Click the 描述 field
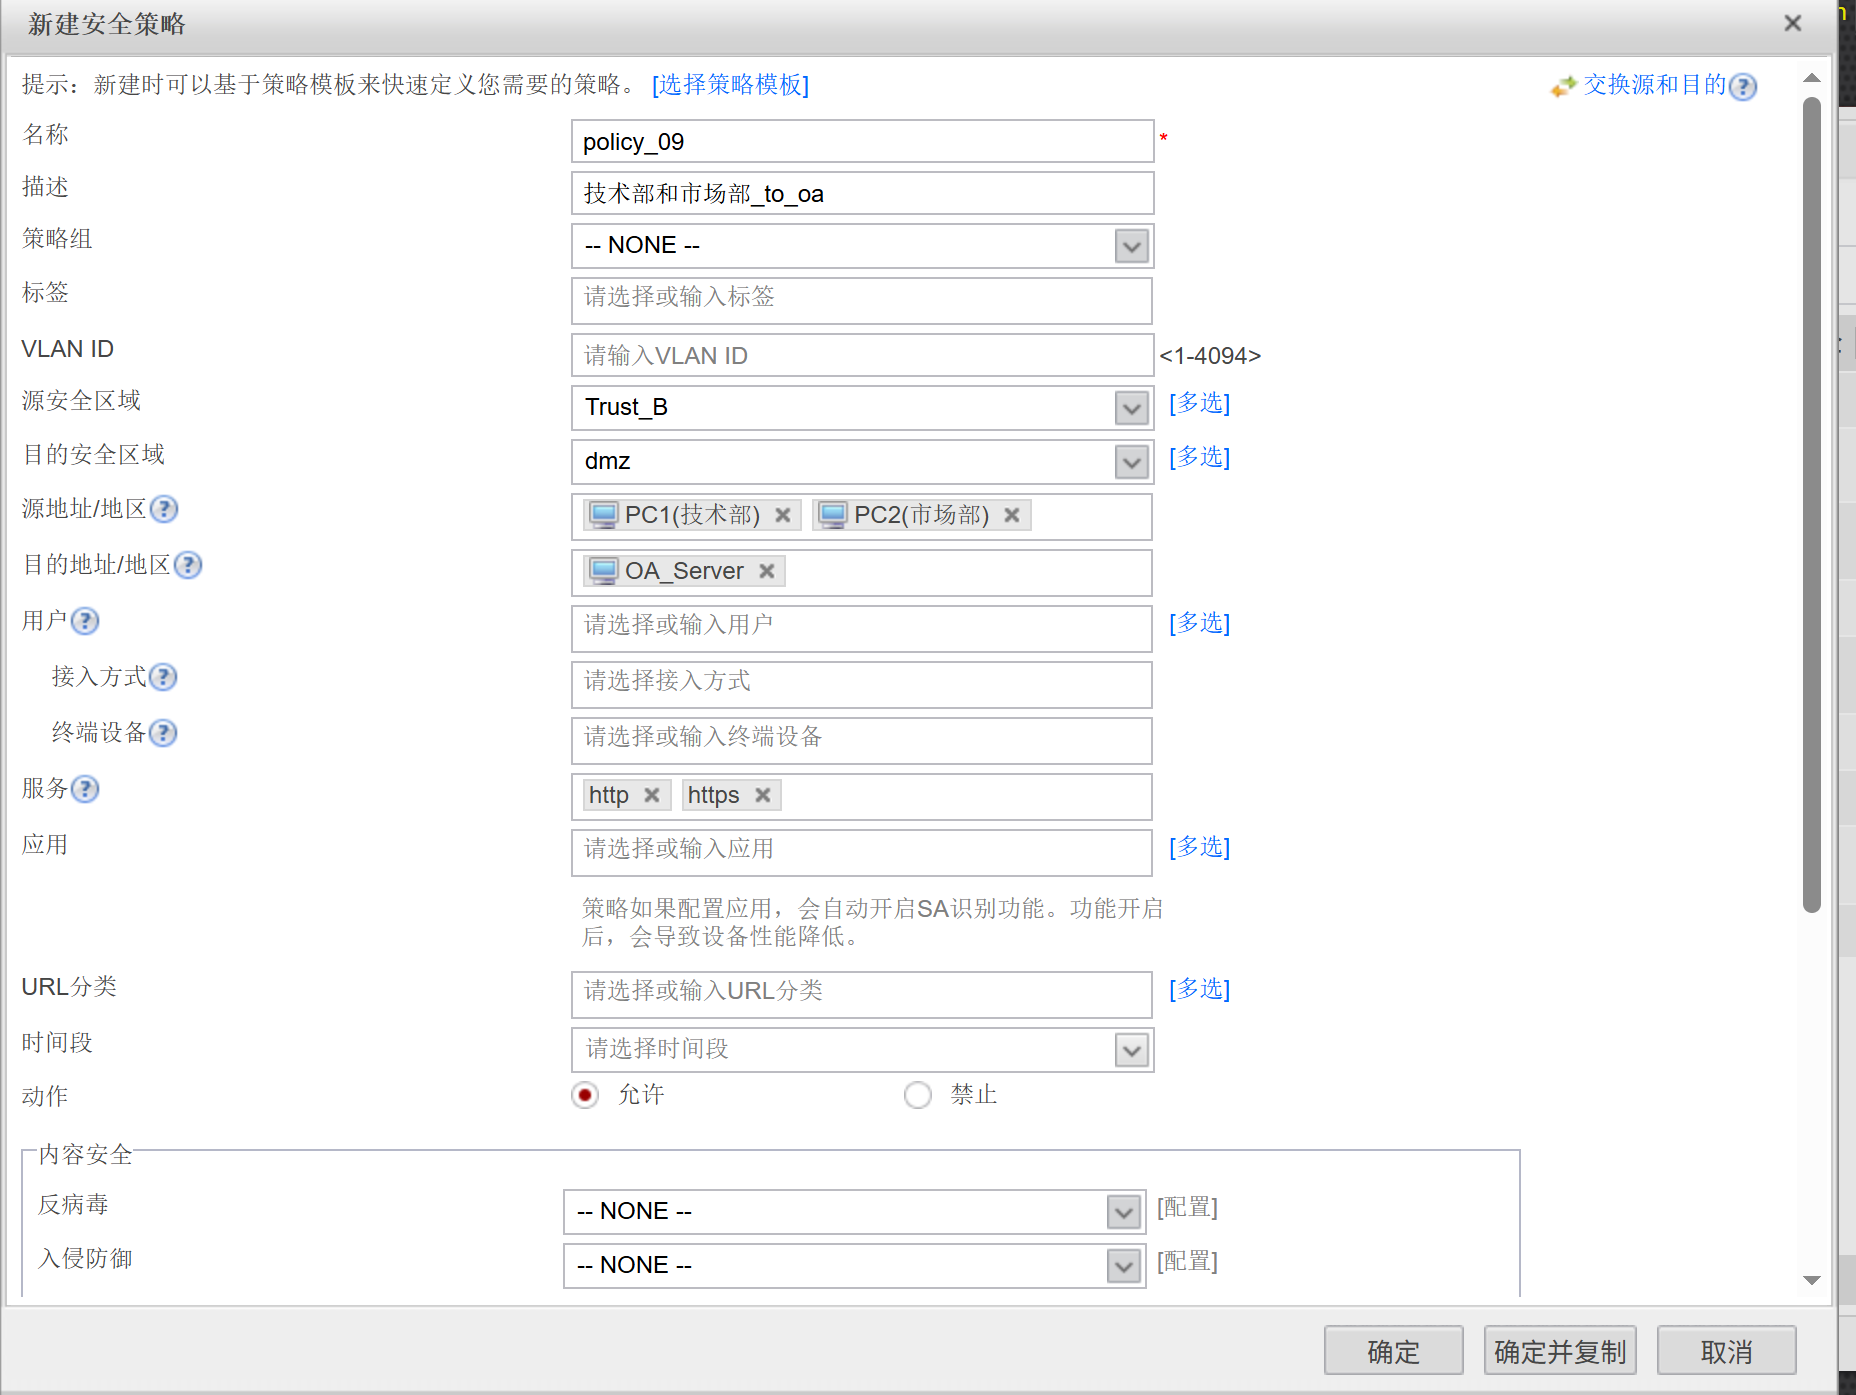 (x=862, y=194)
